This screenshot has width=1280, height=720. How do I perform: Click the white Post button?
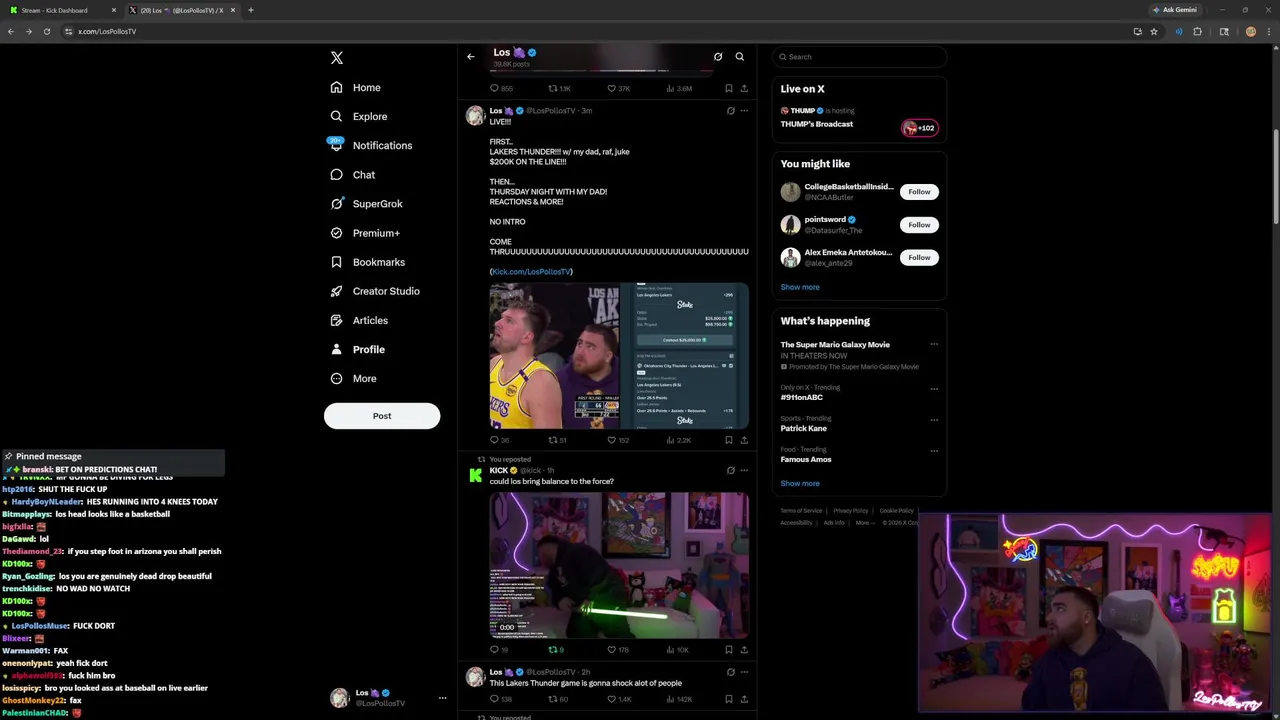382,416
